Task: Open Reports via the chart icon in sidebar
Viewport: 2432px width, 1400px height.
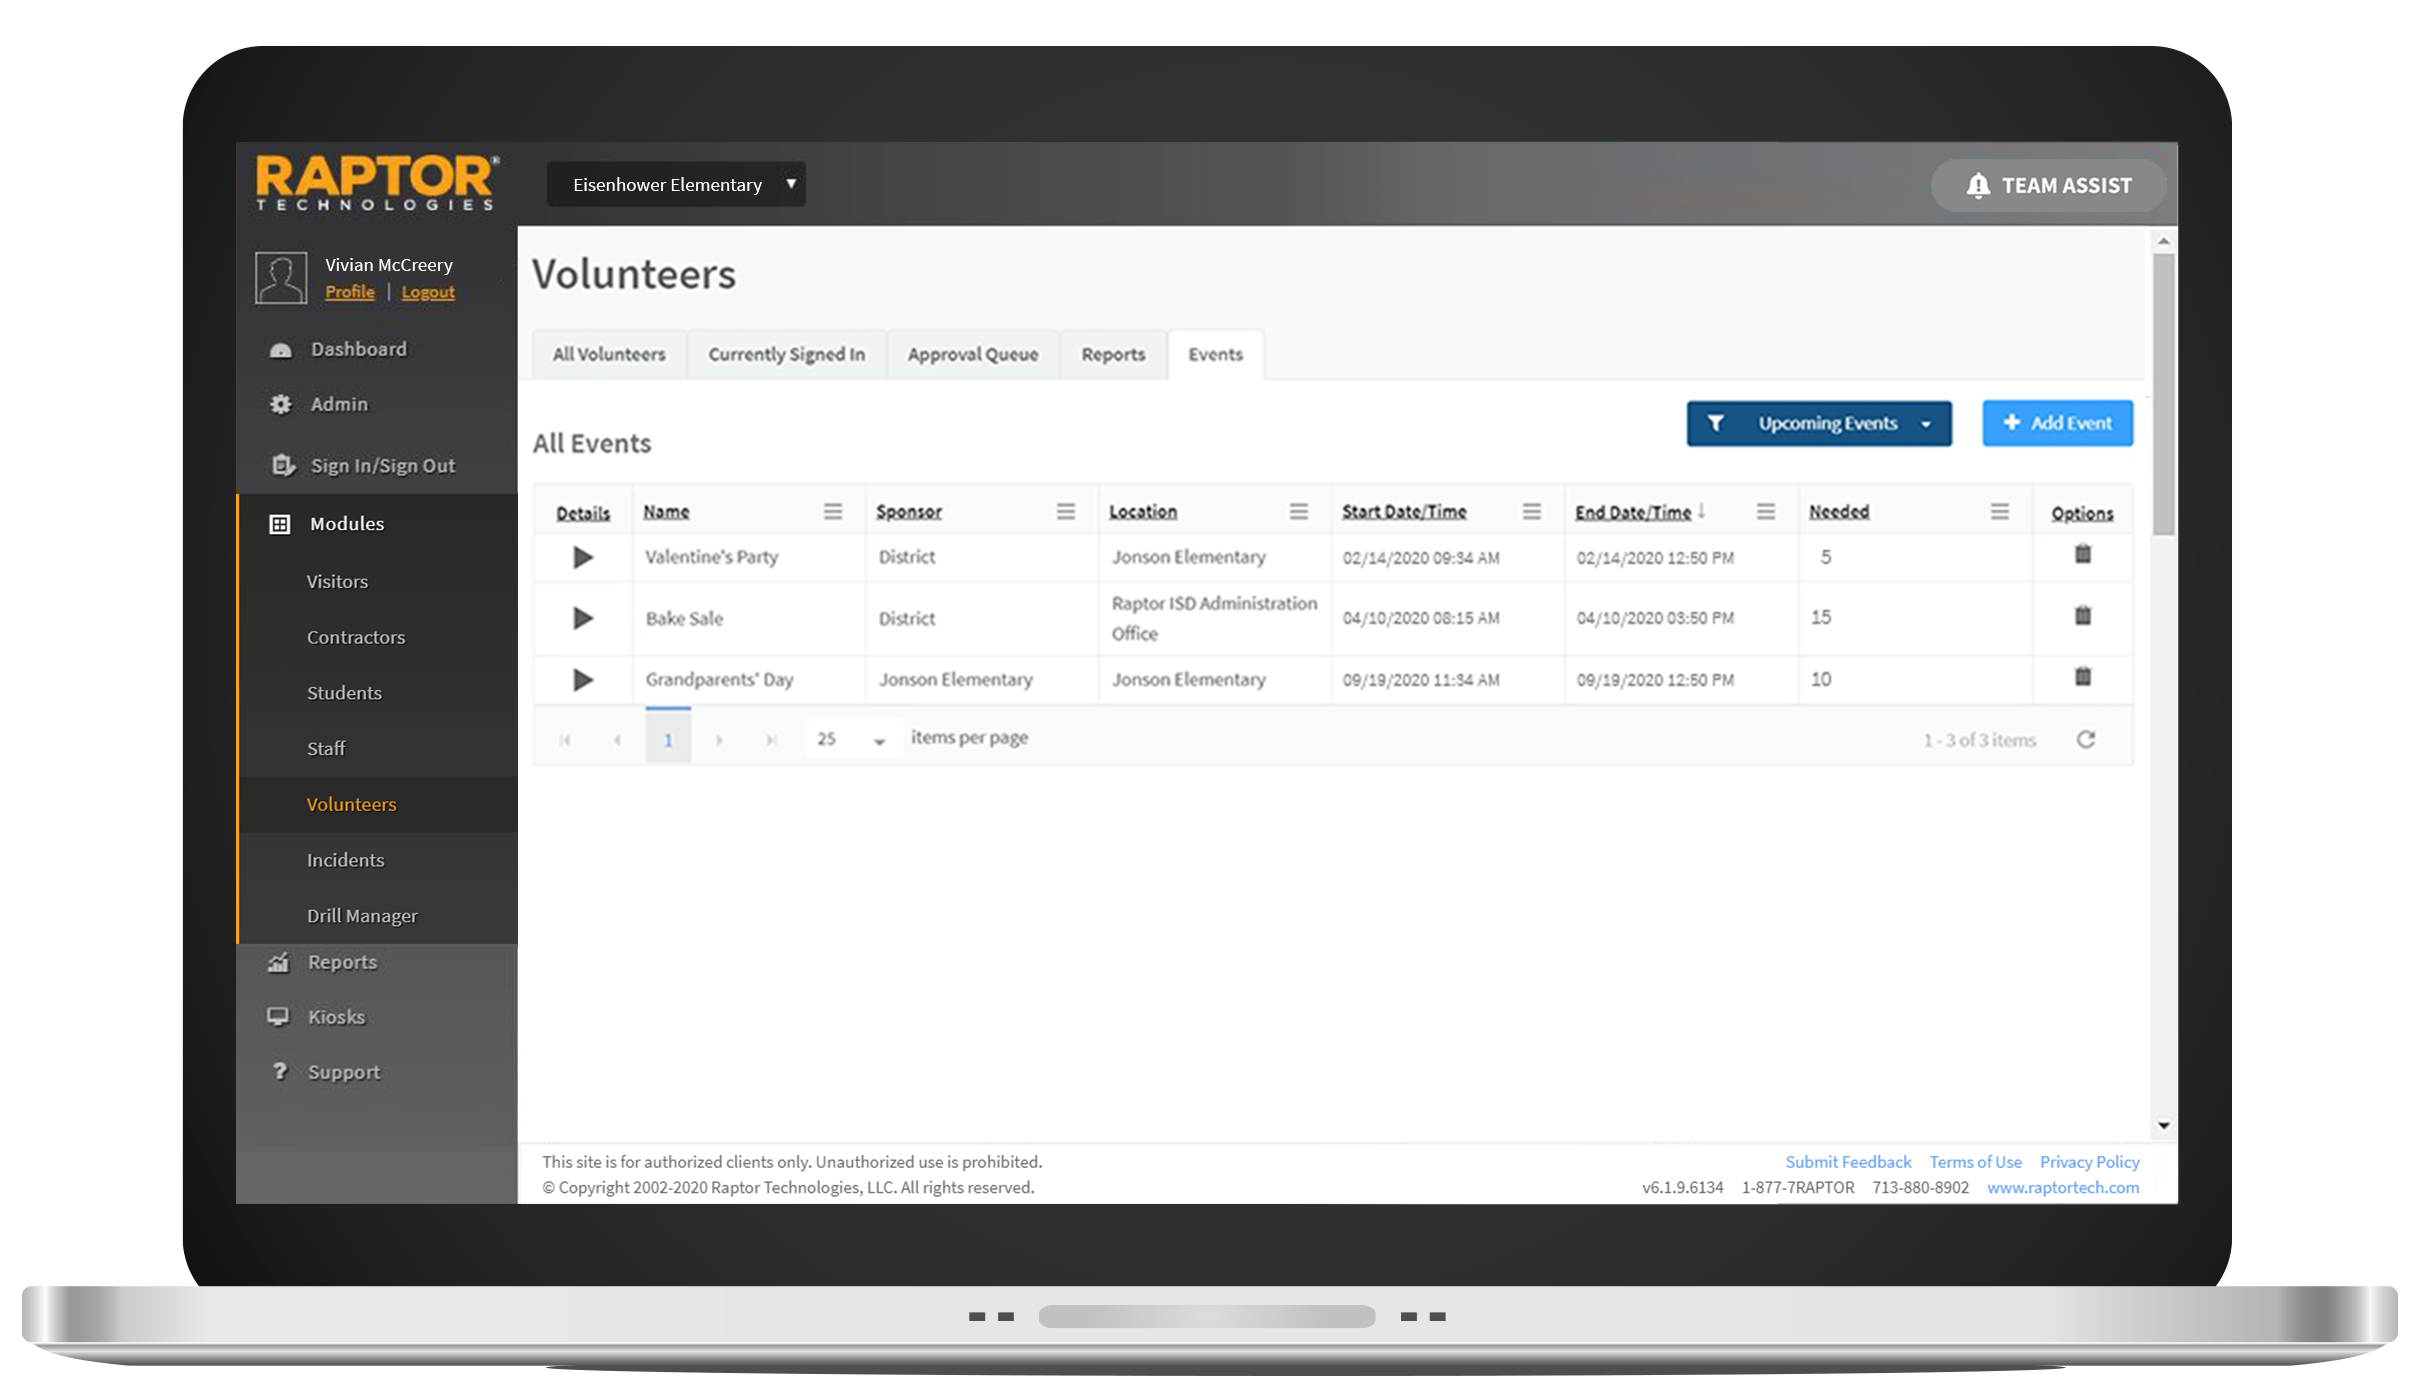Action: coord(281,961)
